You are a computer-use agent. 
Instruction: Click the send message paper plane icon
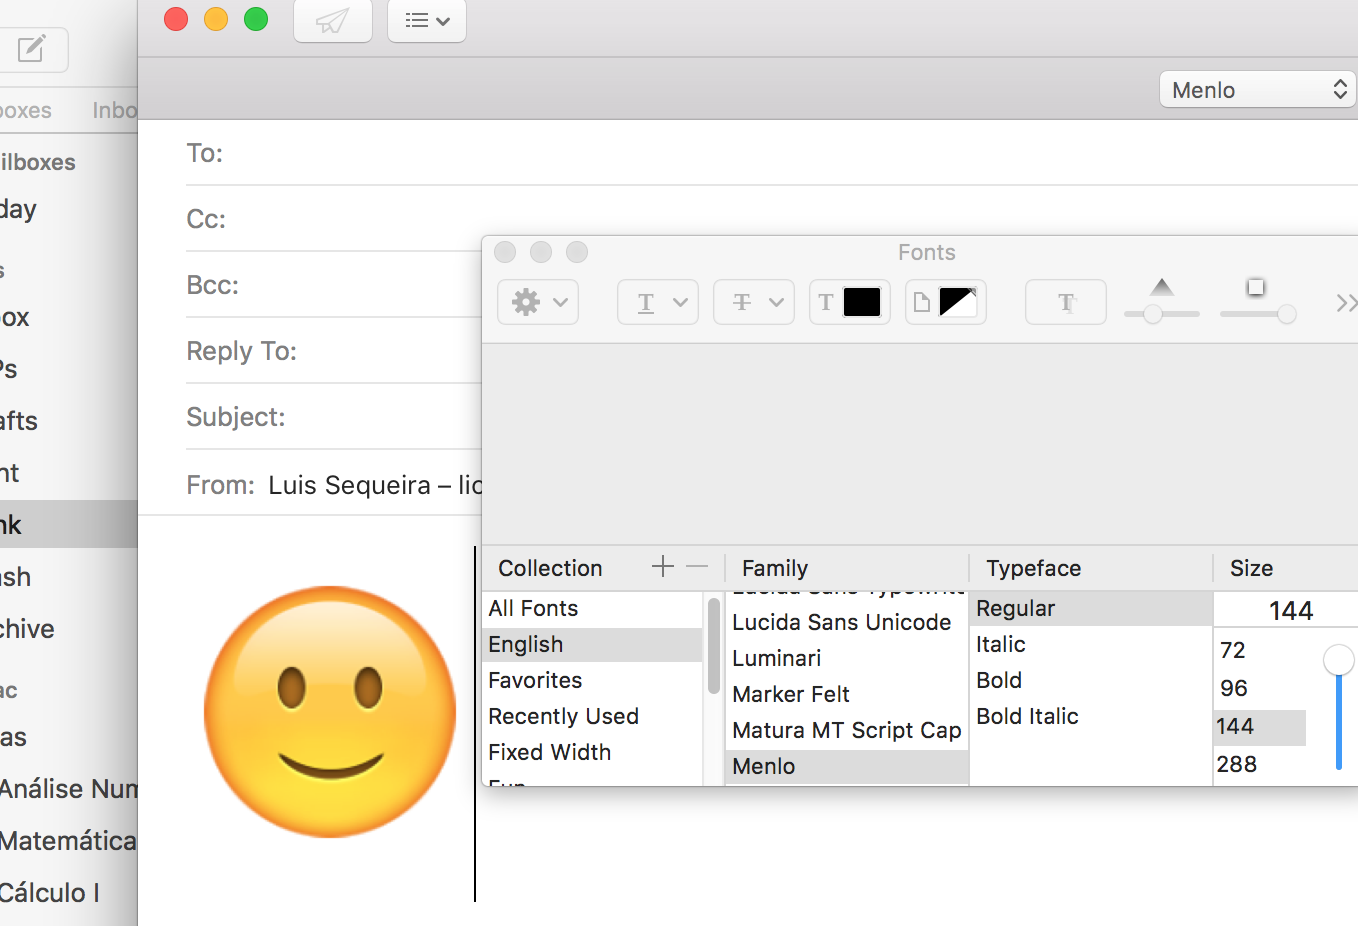point(332,21)
